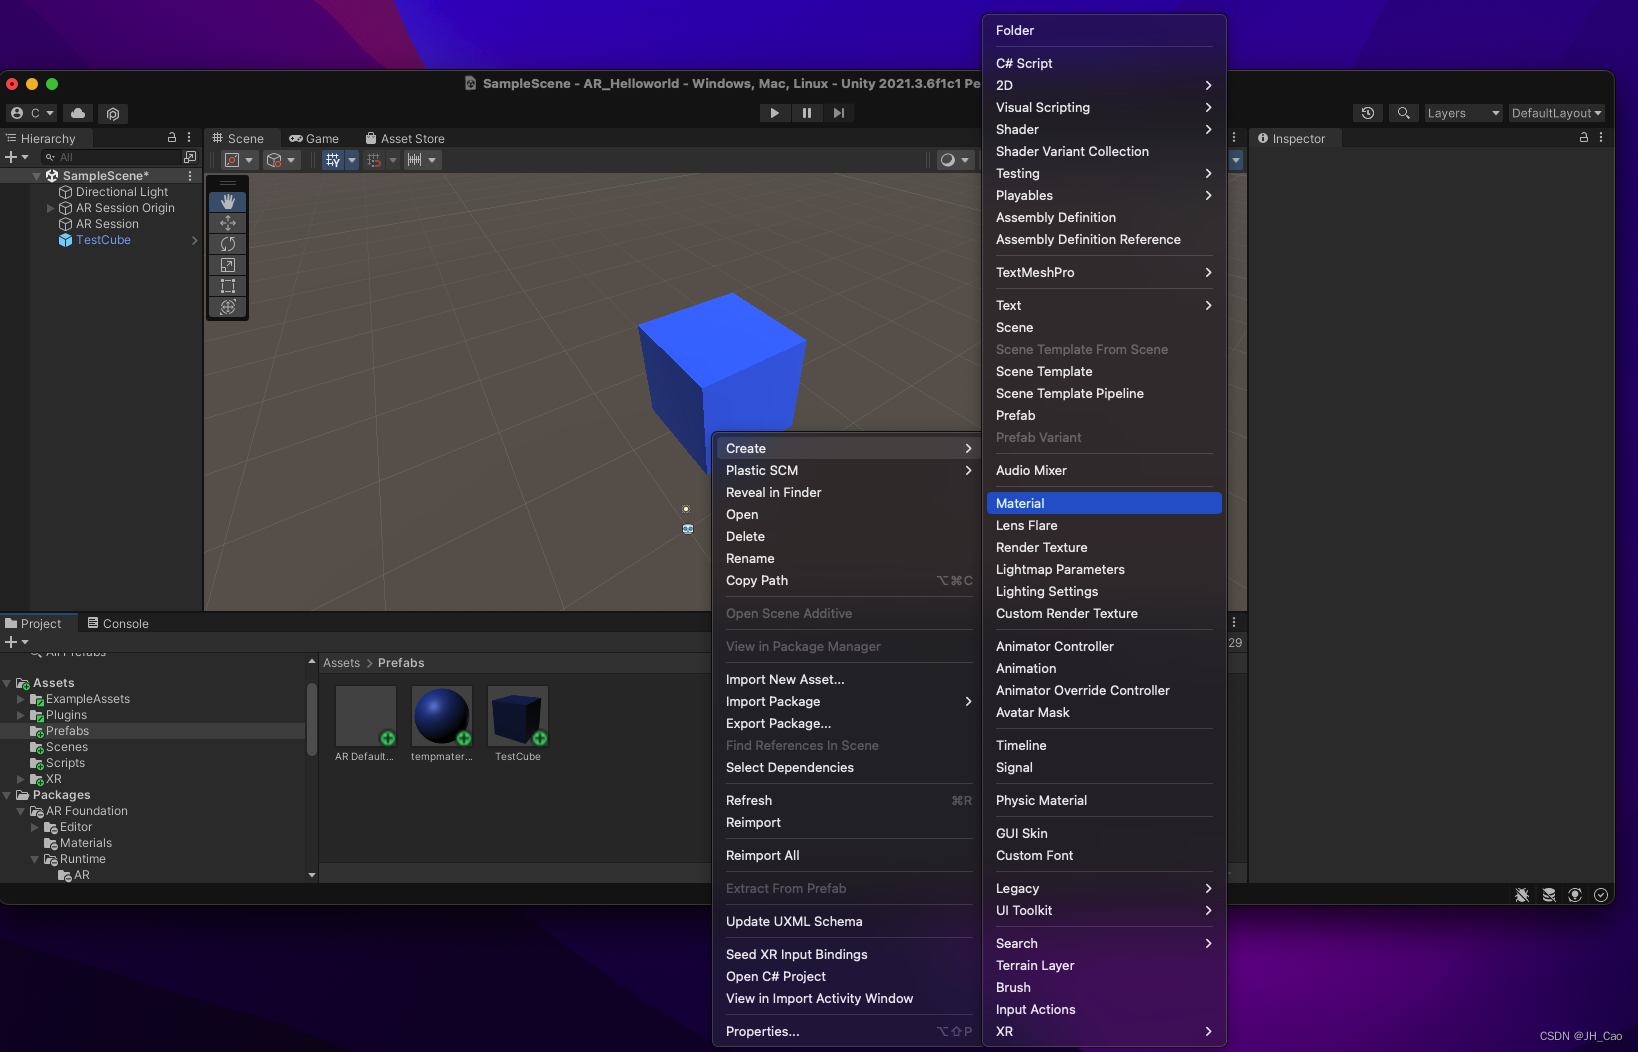Open the global Search magnifier
This screenshot has height=1052, width=1638.
click(x=1403, y=113)
